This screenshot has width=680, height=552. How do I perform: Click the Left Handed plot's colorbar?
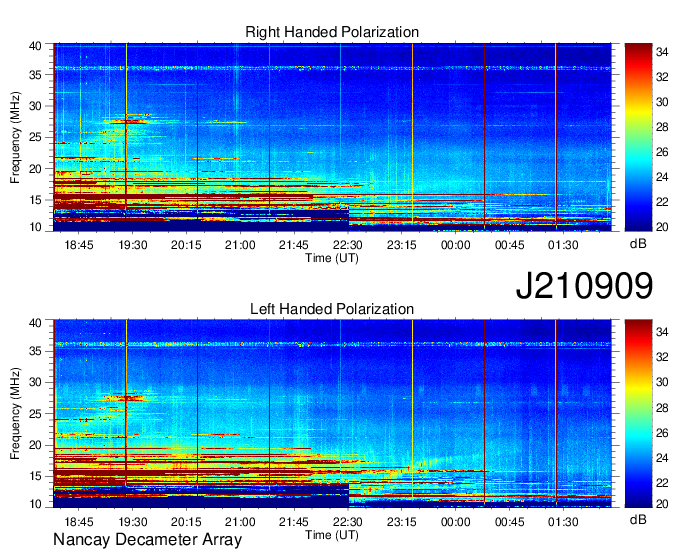point(638,414)
